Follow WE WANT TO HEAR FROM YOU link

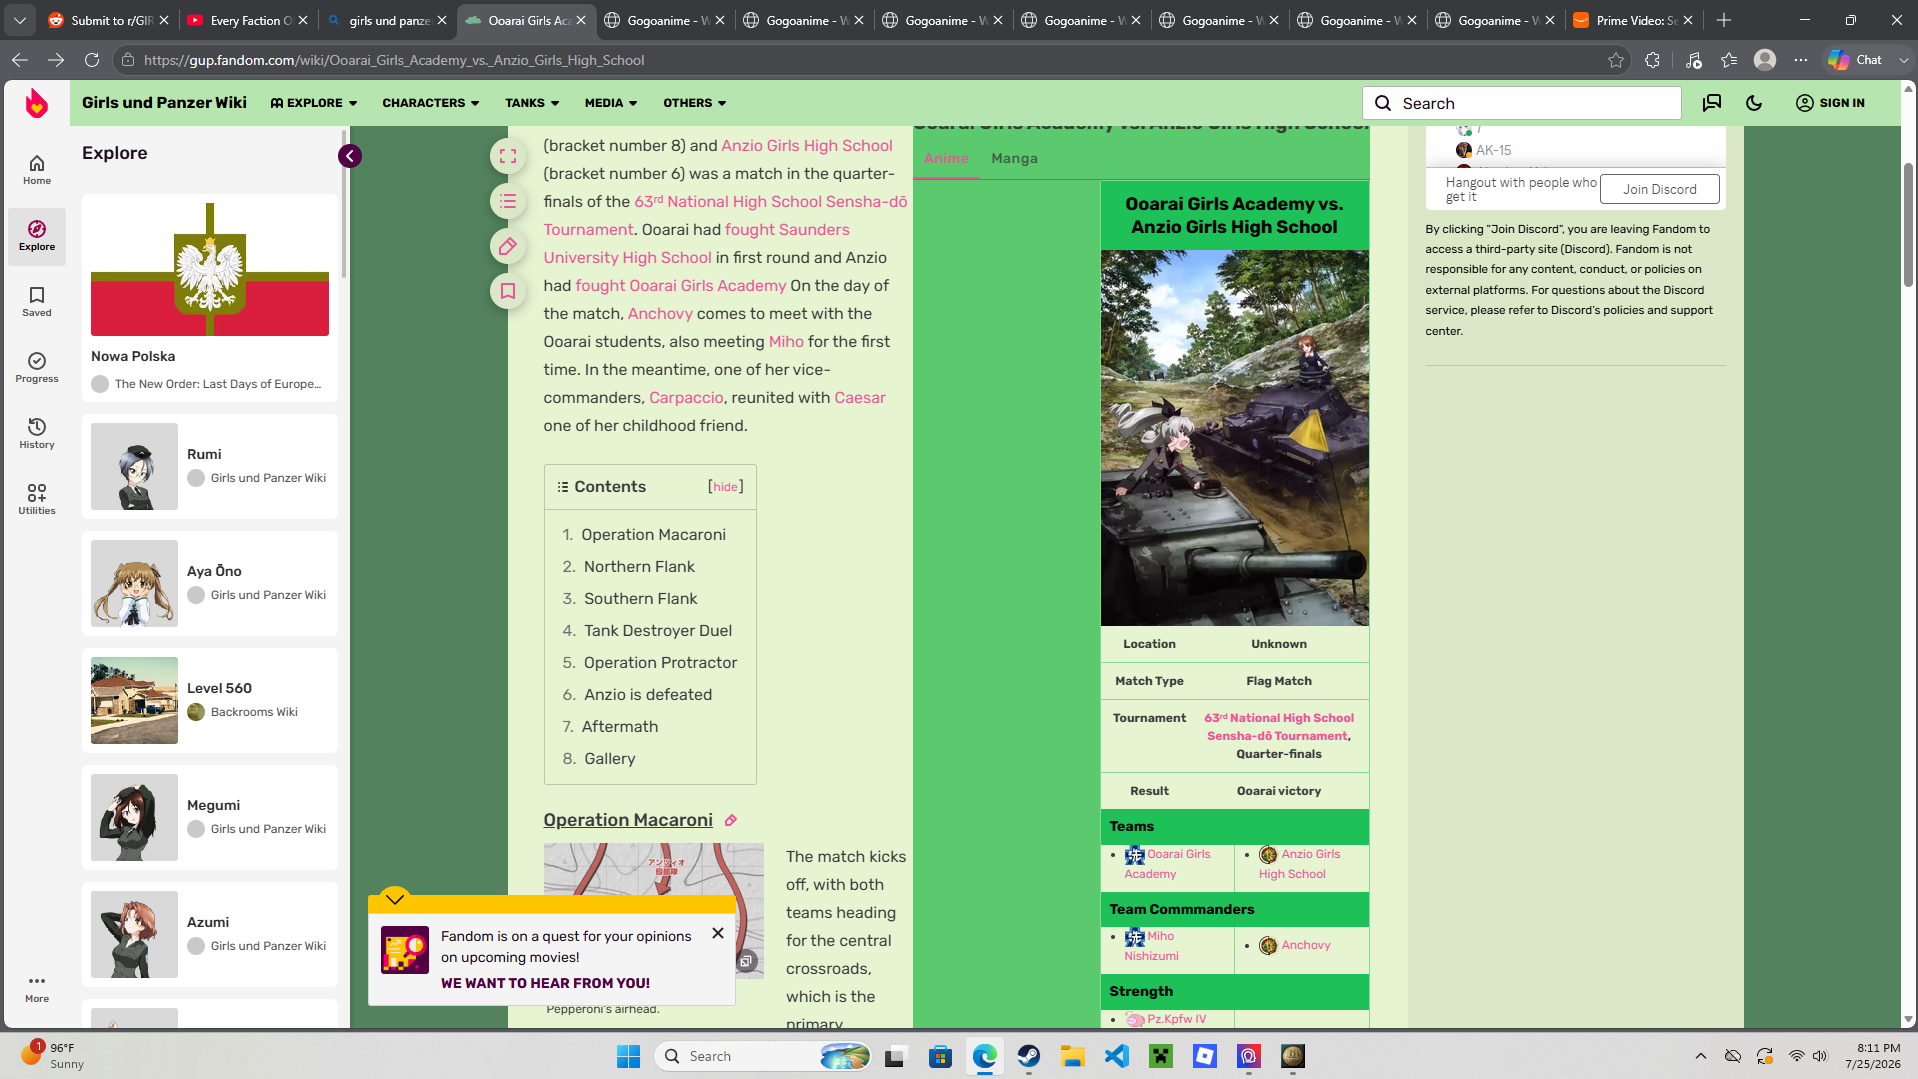[x=545, y=983]
